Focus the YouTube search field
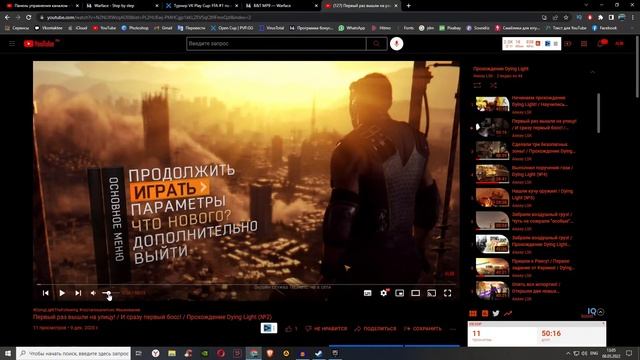Screen dimensions: 640x360 tap(276, 43)
